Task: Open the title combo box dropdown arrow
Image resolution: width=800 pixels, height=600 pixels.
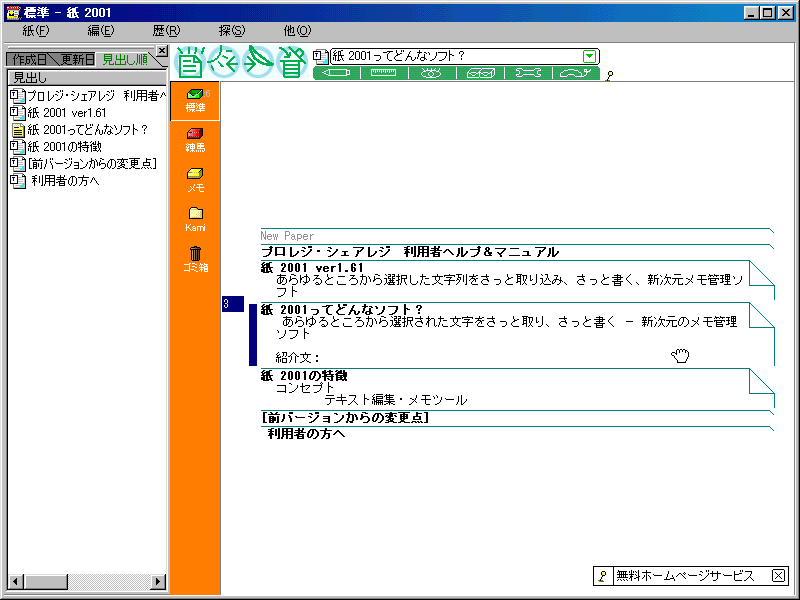Action: (589, 56)
